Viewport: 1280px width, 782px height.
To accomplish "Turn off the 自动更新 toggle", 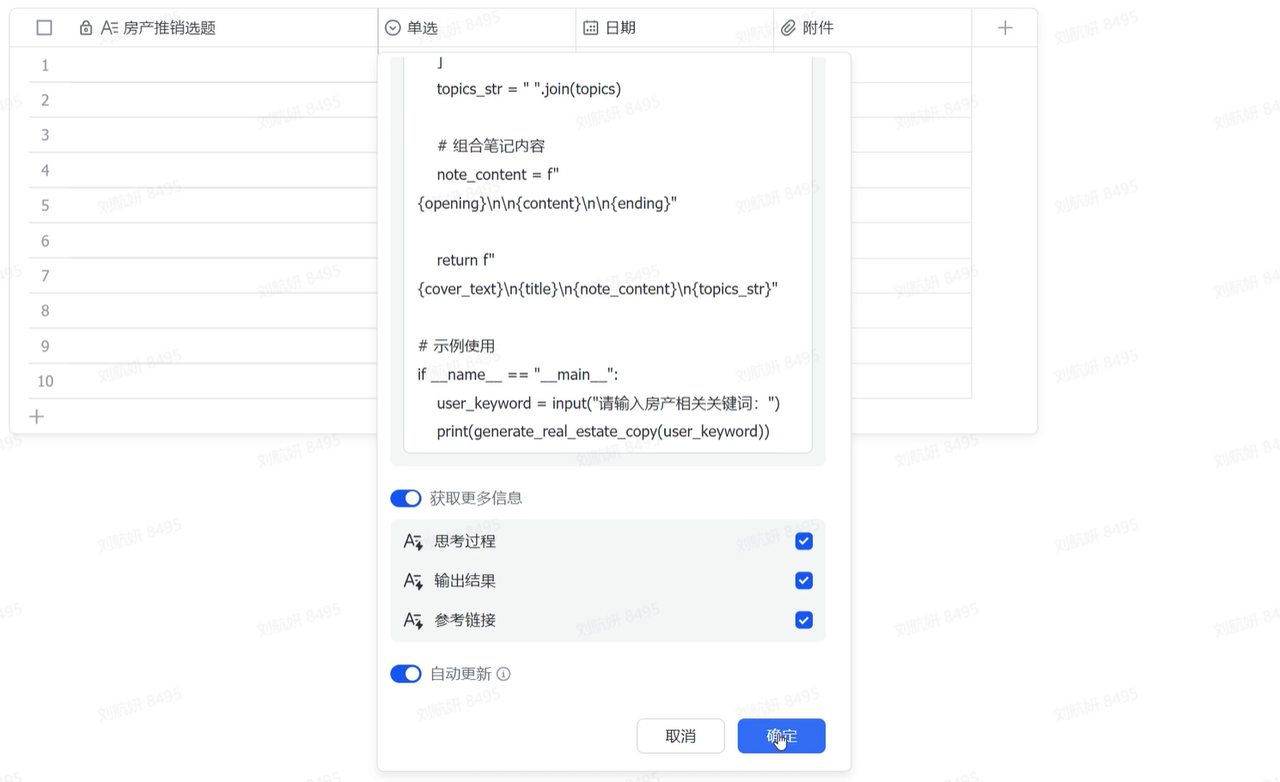I will click(x=406, y=673).
